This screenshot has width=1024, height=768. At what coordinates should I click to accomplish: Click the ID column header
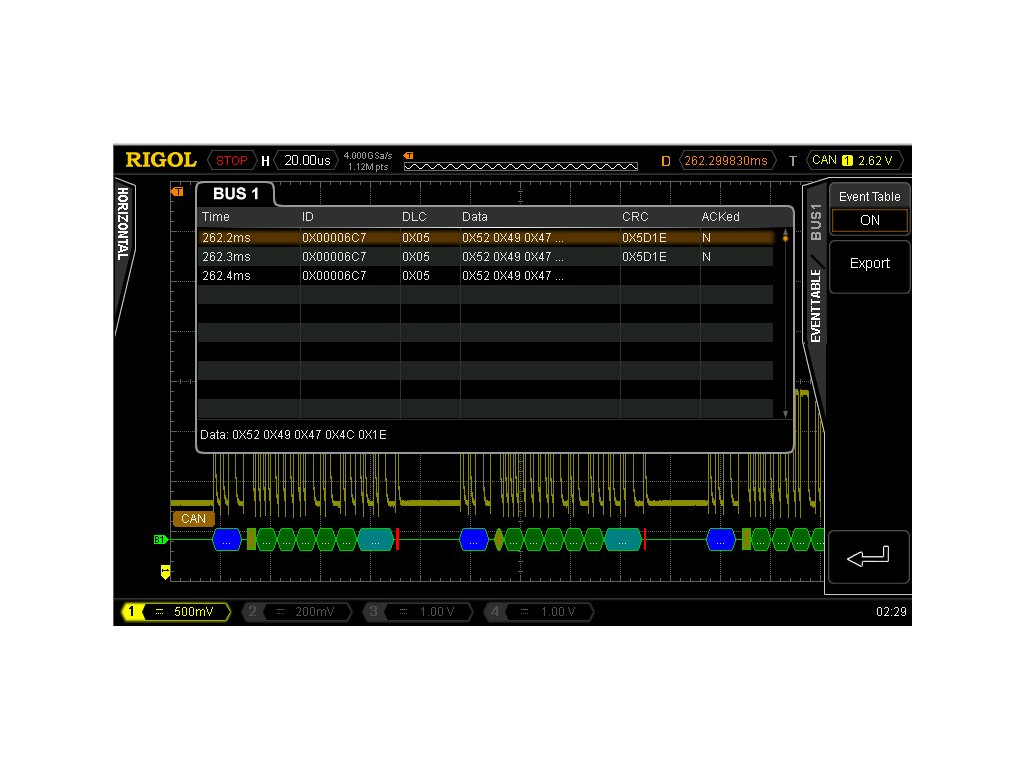(x=308, y=217)
